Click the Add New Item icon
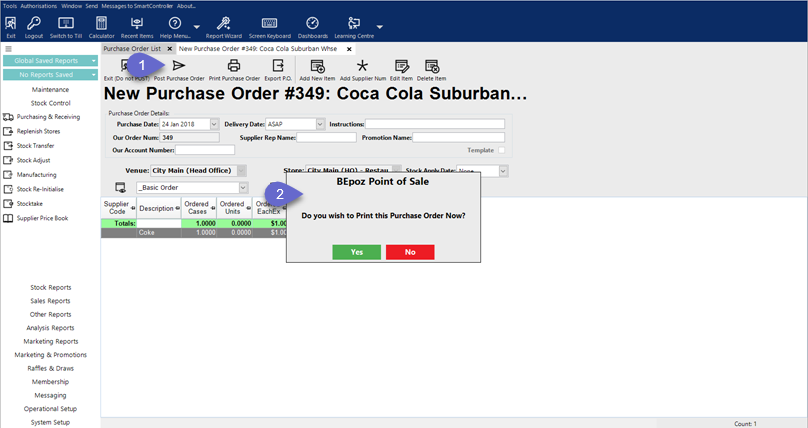The width and height of the screenshot is (808, 428). tap(317, 67)
